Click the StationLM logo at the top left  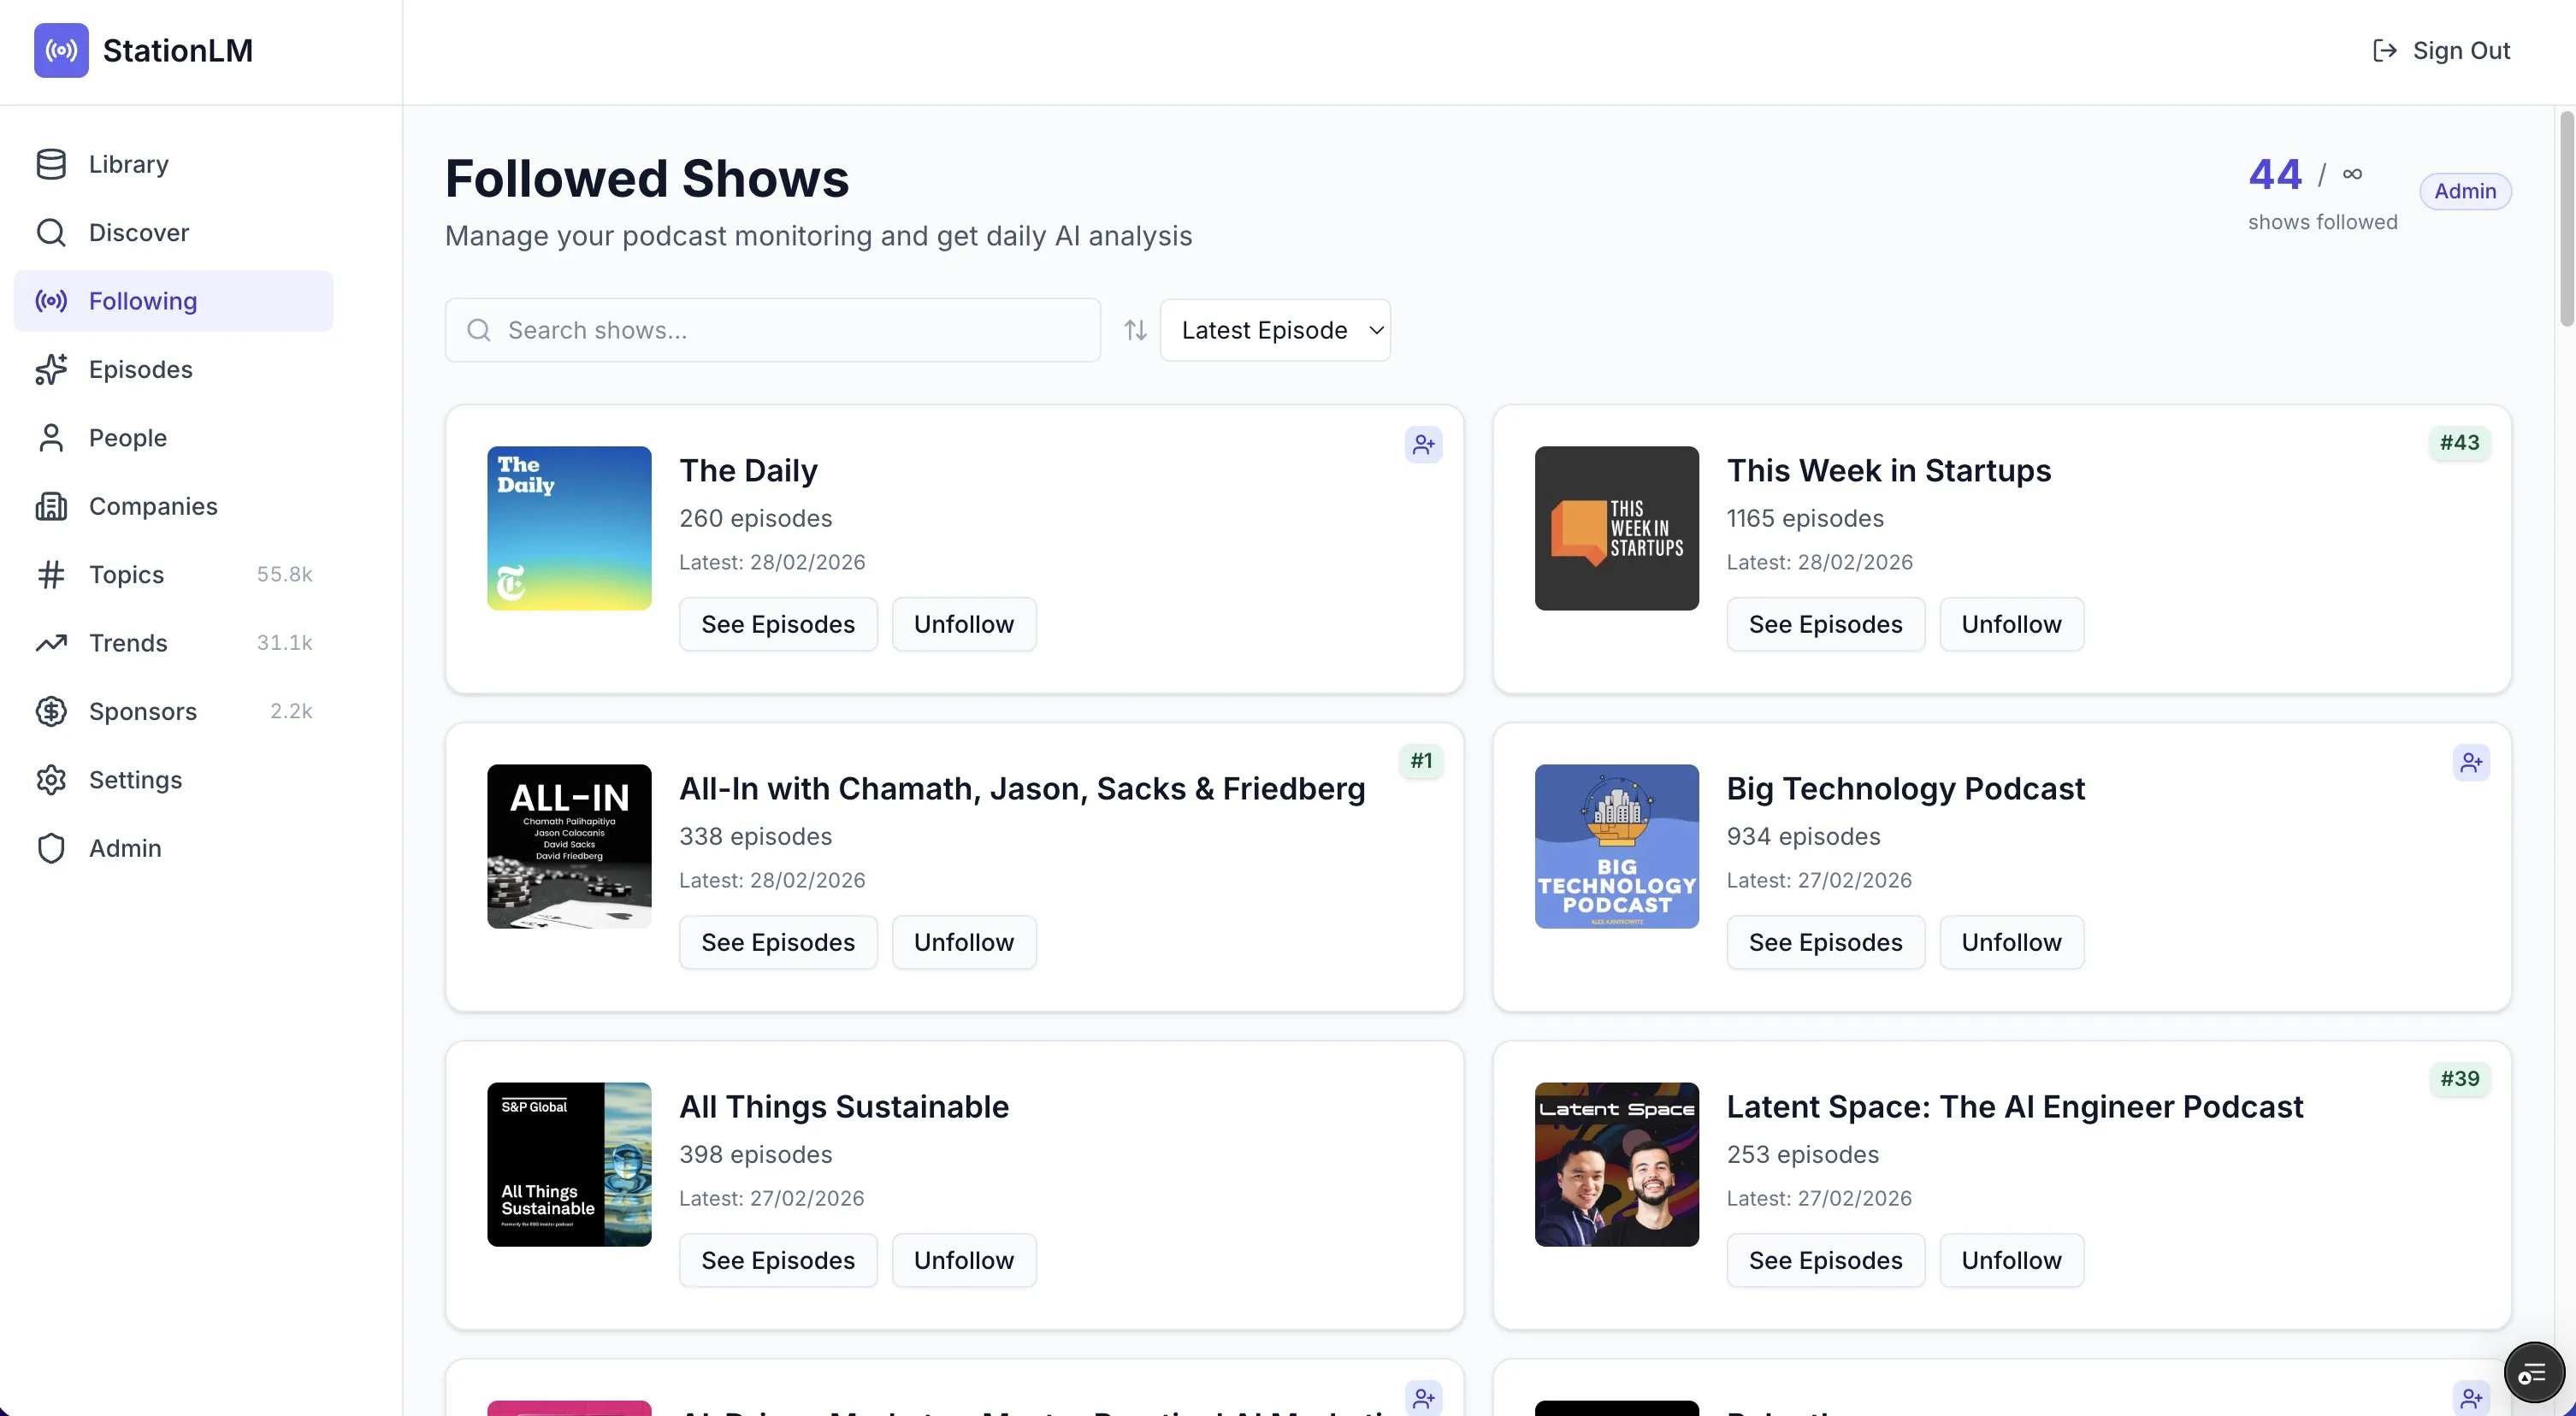(143, 50)
